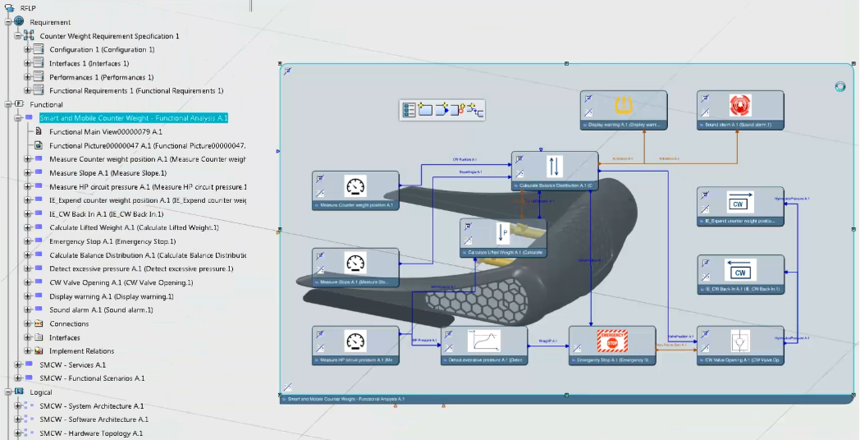
Task: Select IE_Expend counter weight position A.1 tree row
Action: pos(148,200)
